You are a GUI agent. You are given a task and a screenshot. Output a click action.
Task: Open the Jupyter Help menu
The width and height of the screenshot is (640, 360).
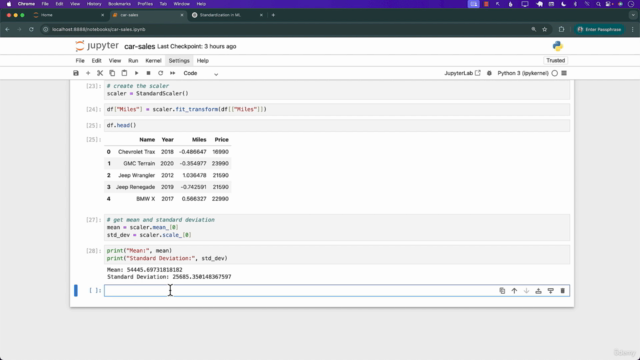tap(203, 60)
